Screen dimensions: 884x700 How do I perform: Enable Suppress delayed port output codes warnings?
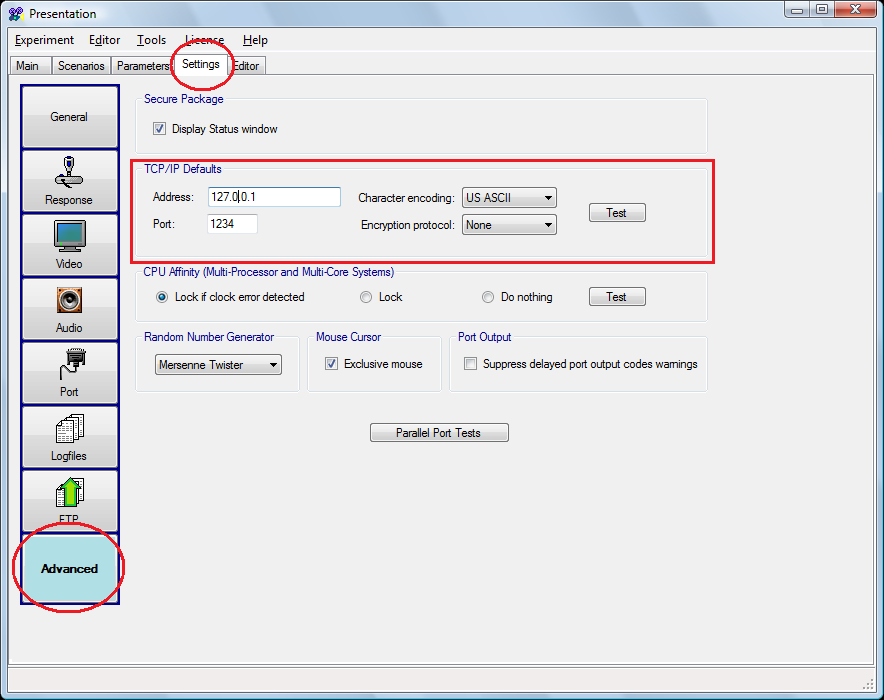click(x=470, y=364)
